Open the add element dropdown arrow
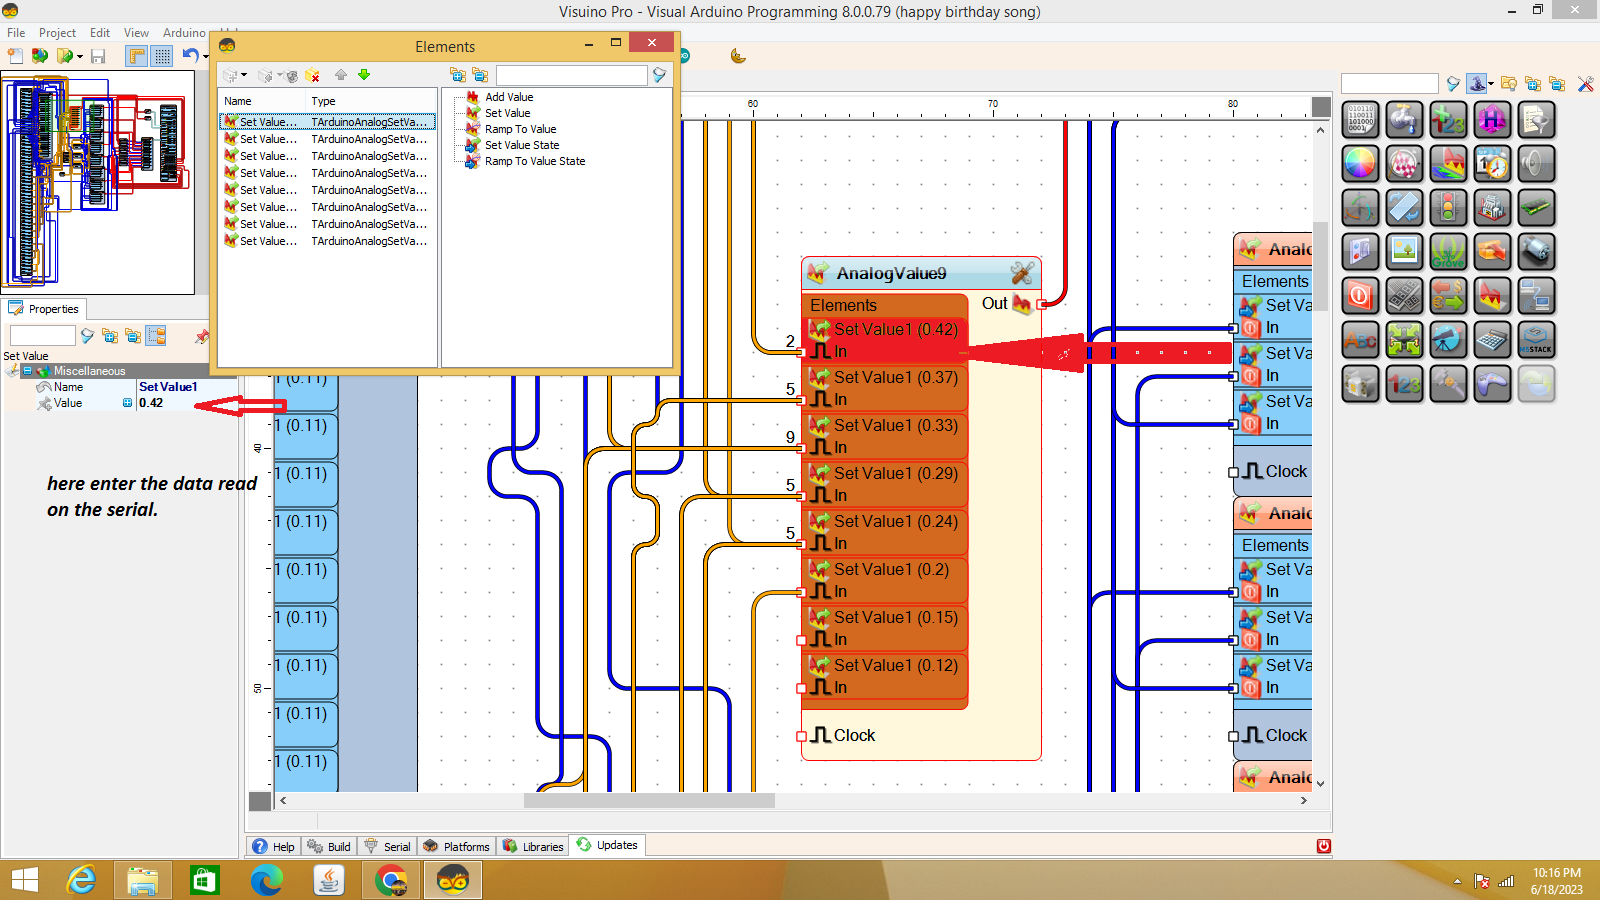The height and width of the screenshot is (900, 1600). tap(244, 76)
